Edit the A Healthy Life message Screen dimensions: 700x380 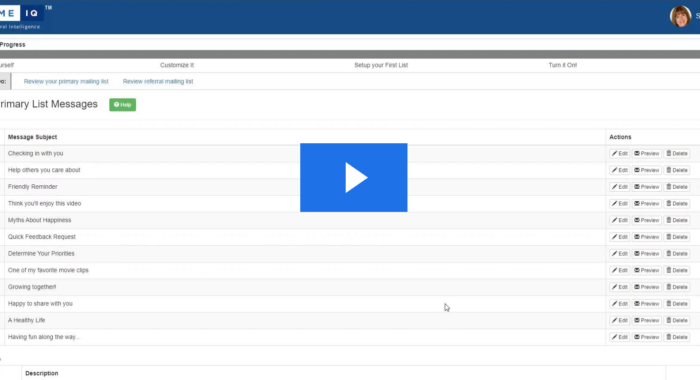(620, 320)
